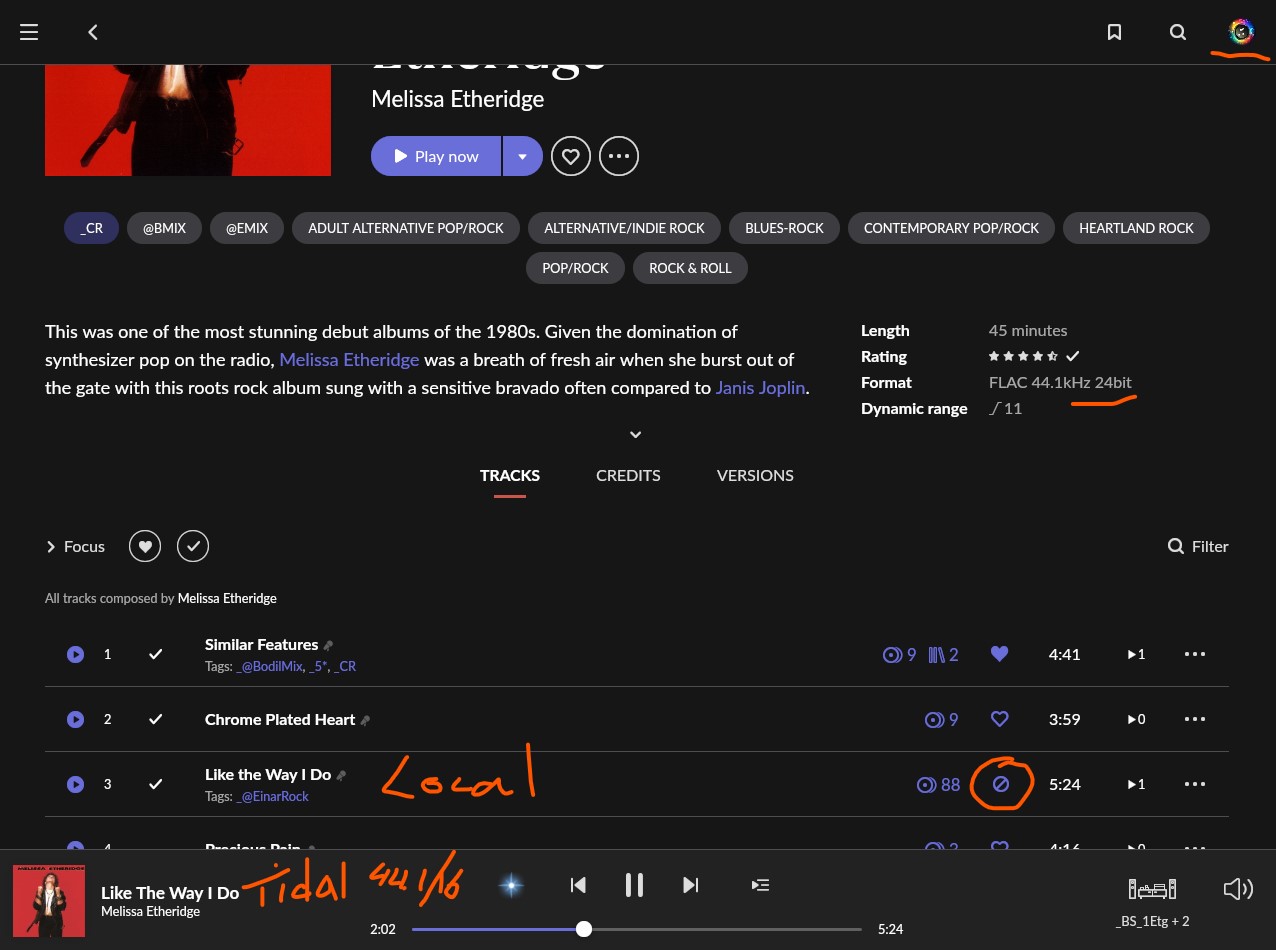The height and width of the screenshot is (950, 1276).
Task: Play track 3 Like the Way I Do
Action: (x=75, y=785)
